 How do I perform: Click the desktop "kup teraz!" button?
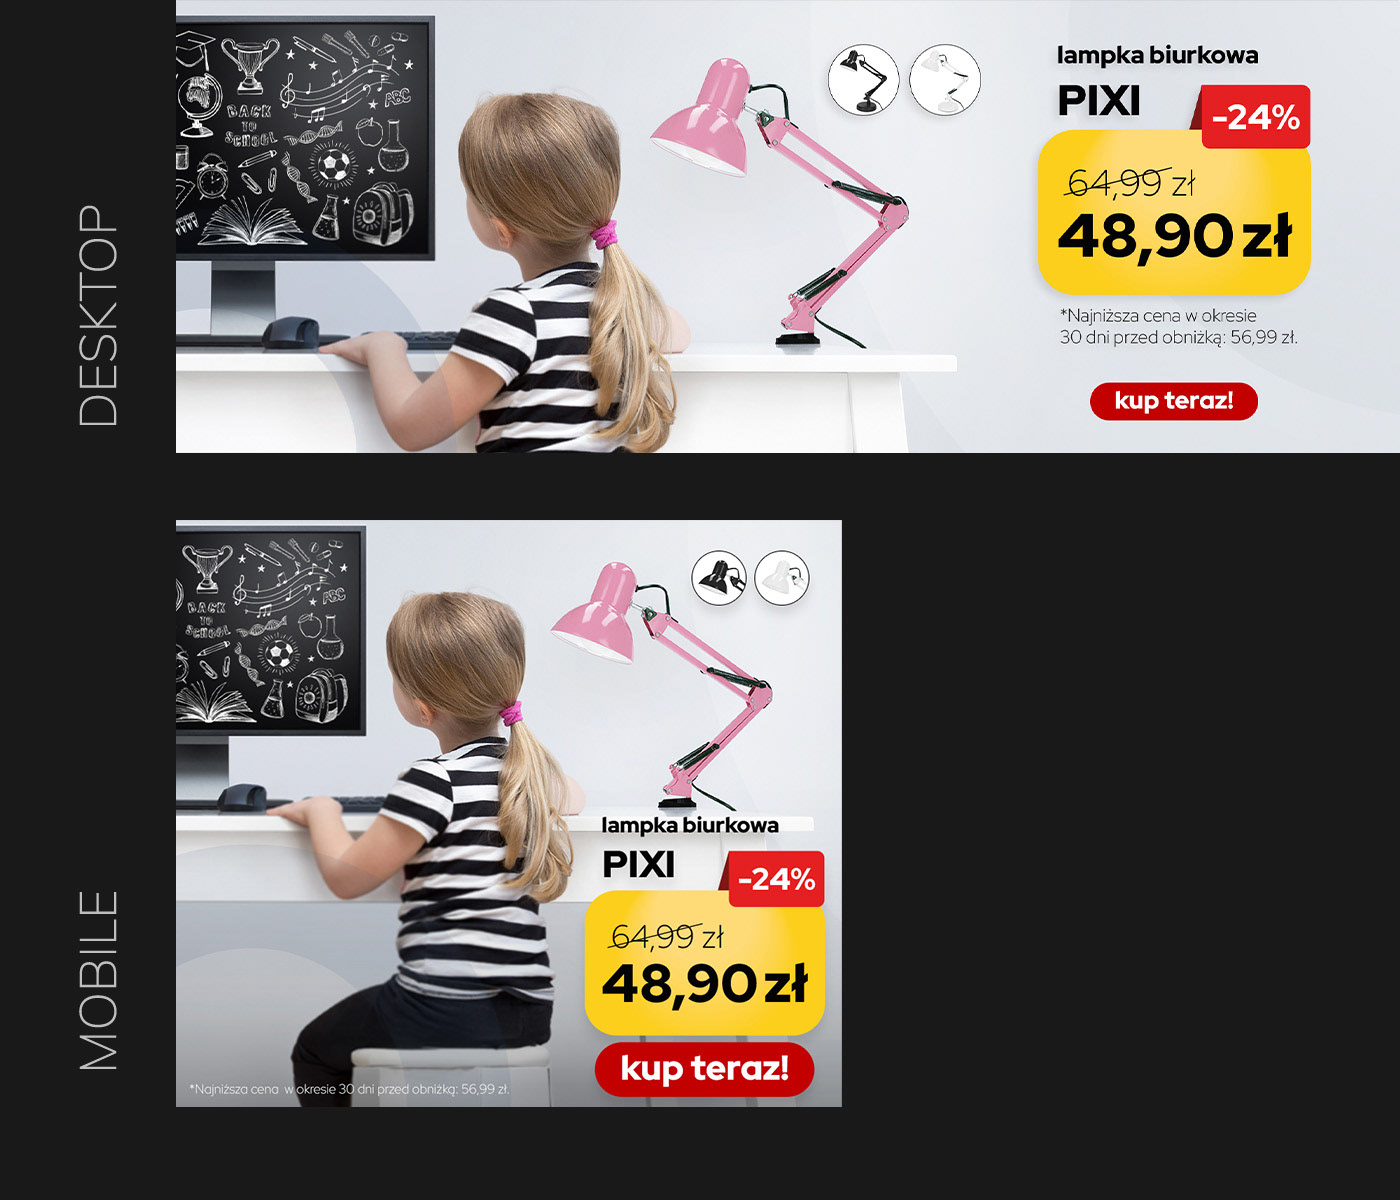[x=1174, y=401]
